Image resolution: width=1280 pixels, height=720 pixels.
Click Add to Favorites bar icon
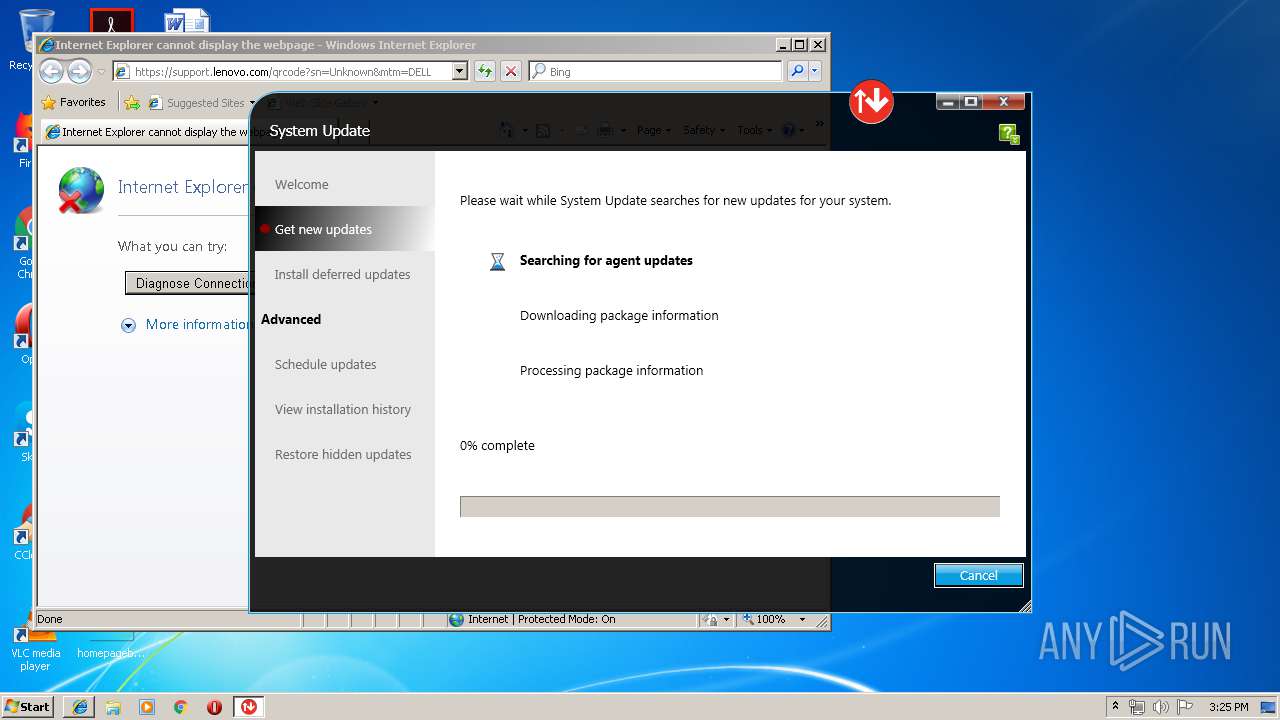point(132,102)
